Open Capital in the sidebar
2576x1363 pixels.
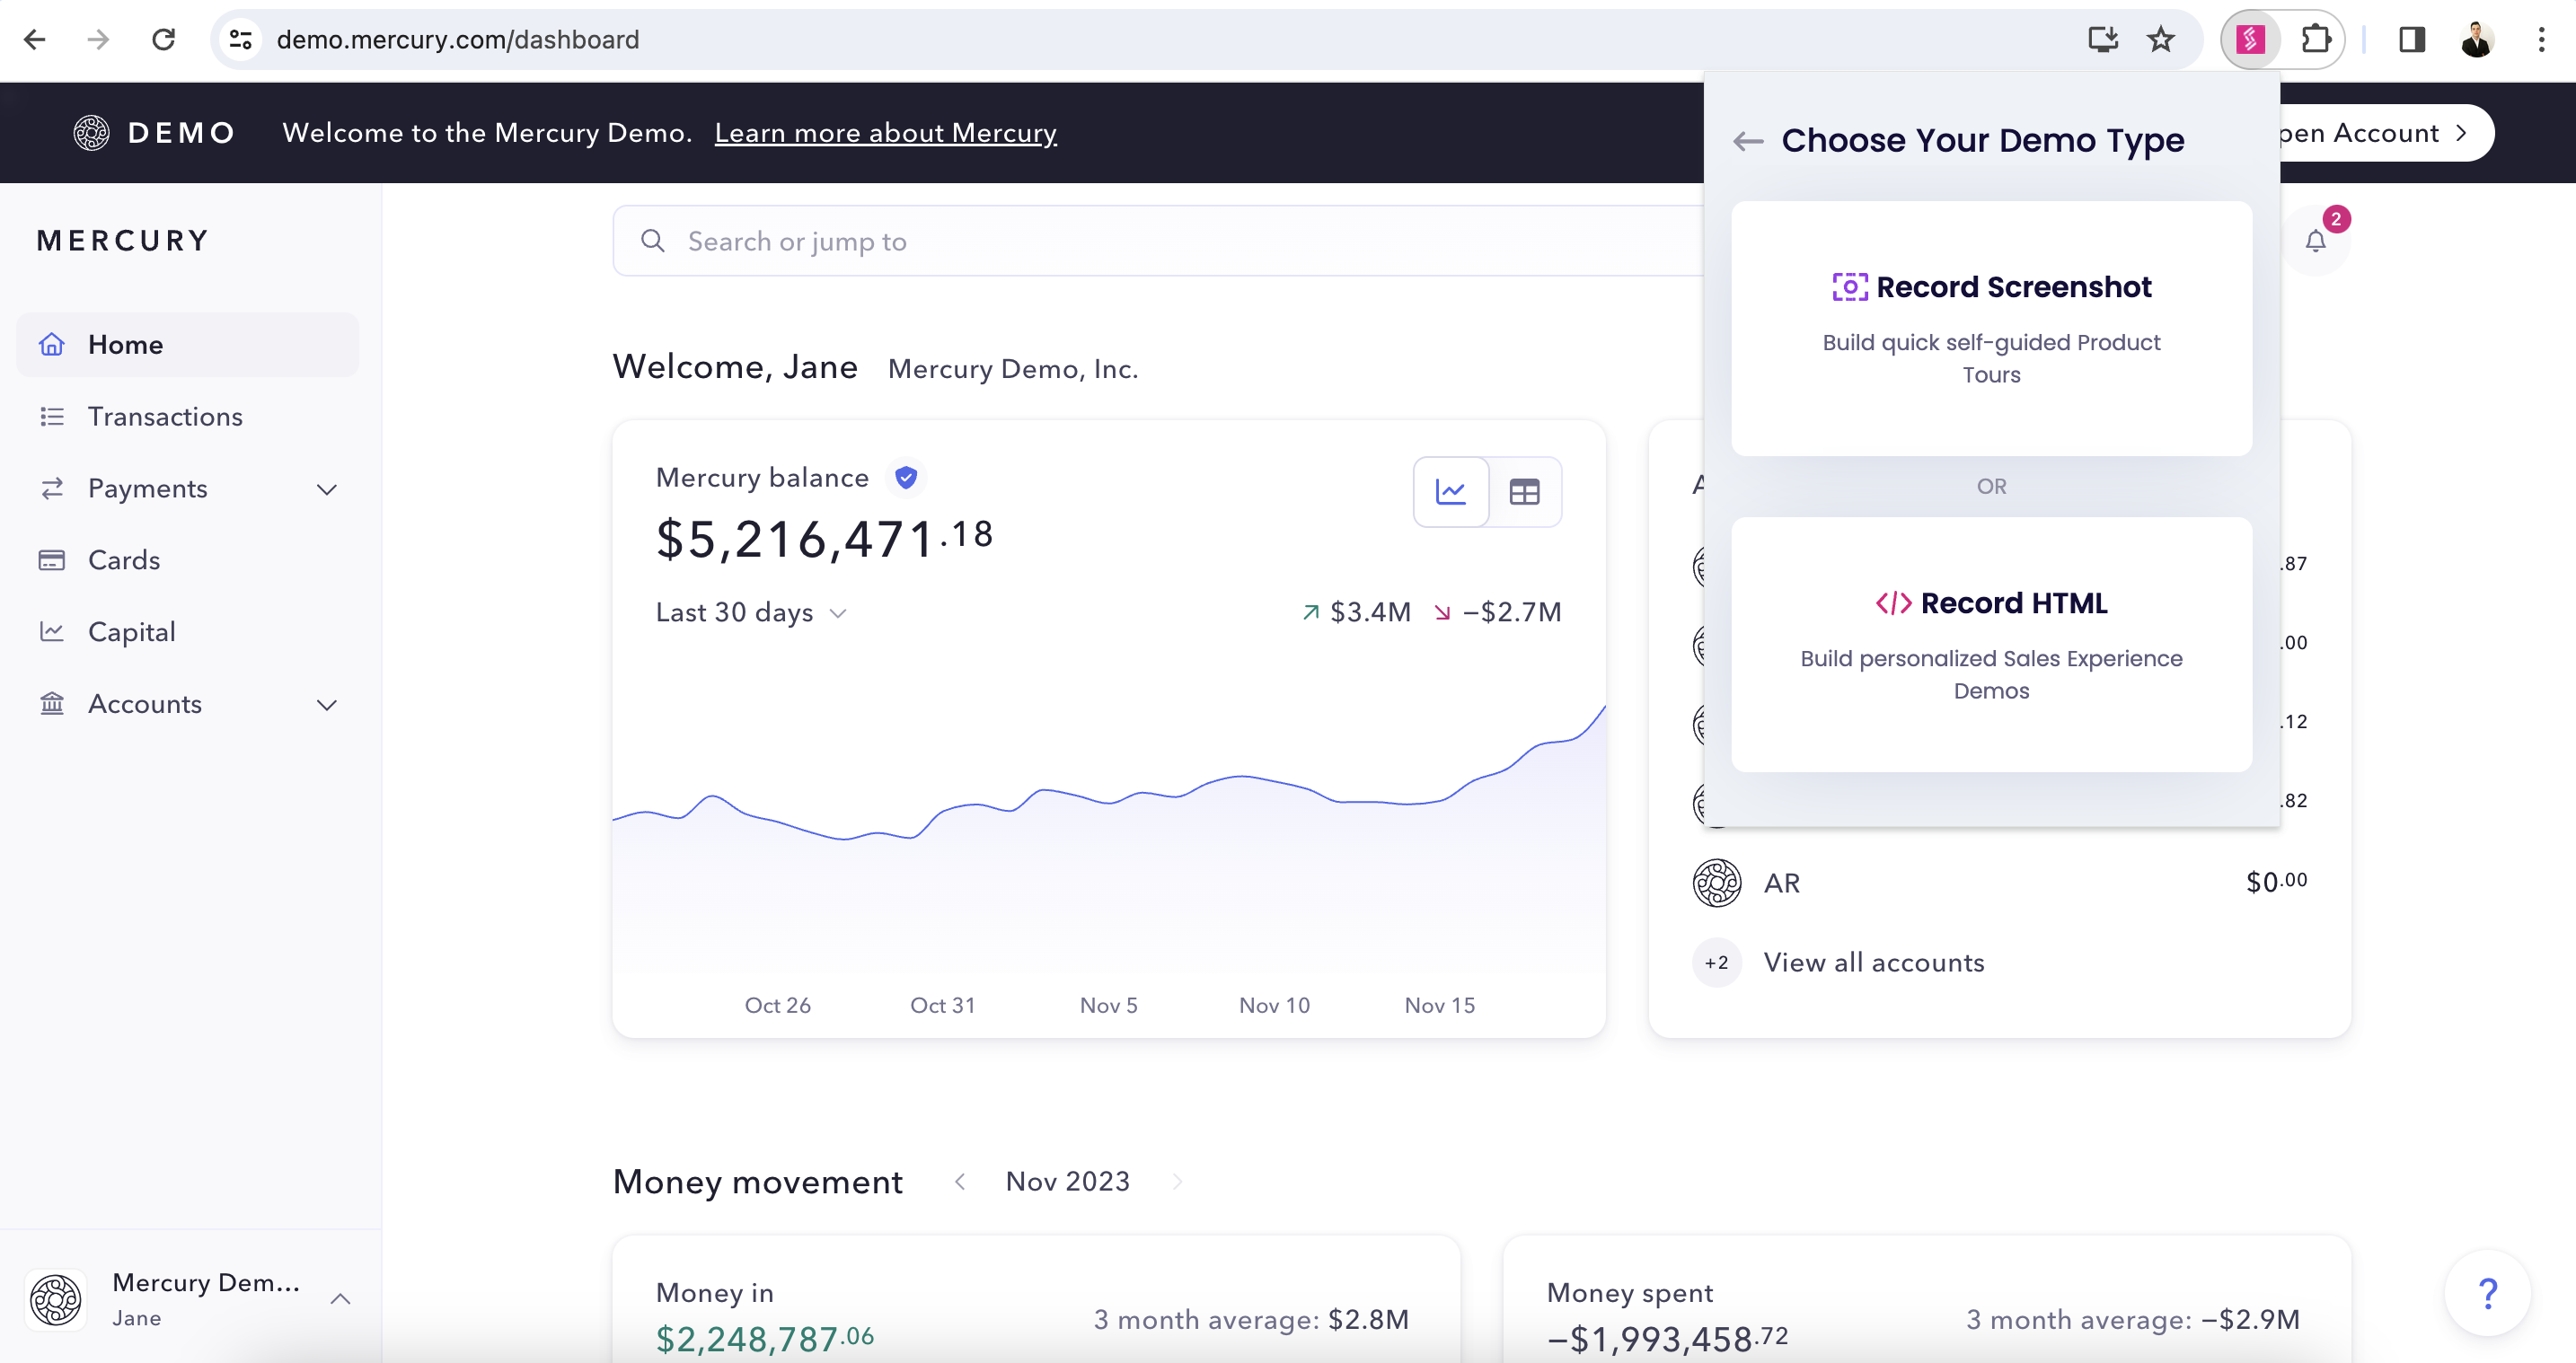[188, 633]
